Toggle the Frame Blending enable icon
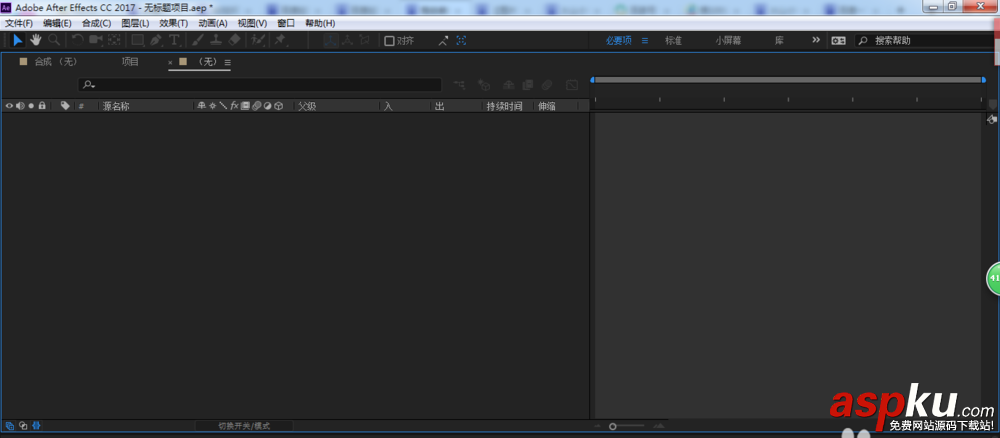This screenshot has width=1000, height=438. [x=527, y=84]
